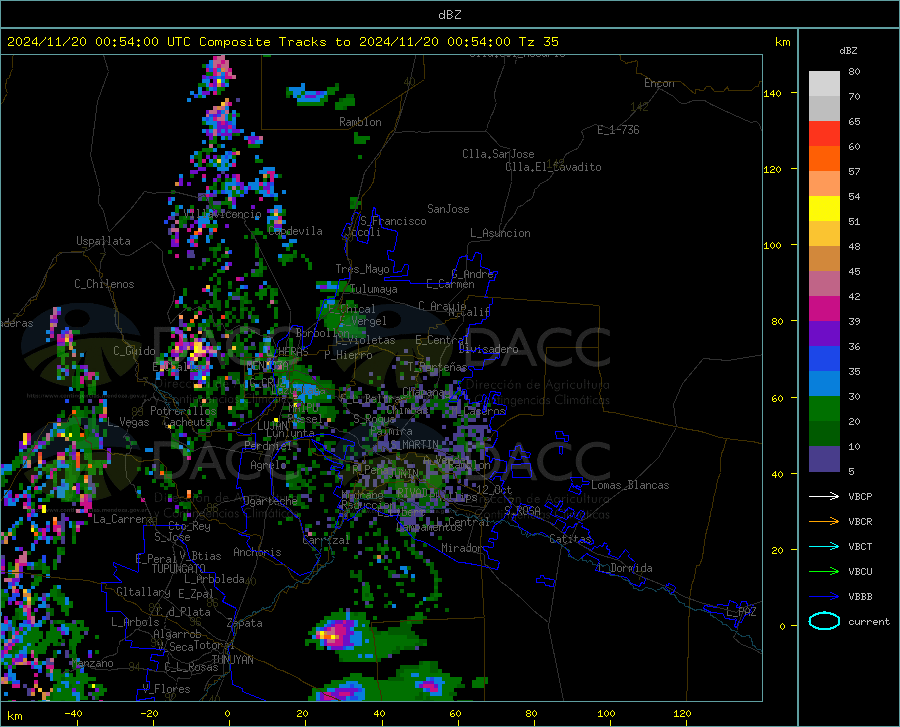The image size is (900, 727).
Task: Select the yellow 51 dBZ color swatch
Action: pyautogui.click(x=824, y=209)
